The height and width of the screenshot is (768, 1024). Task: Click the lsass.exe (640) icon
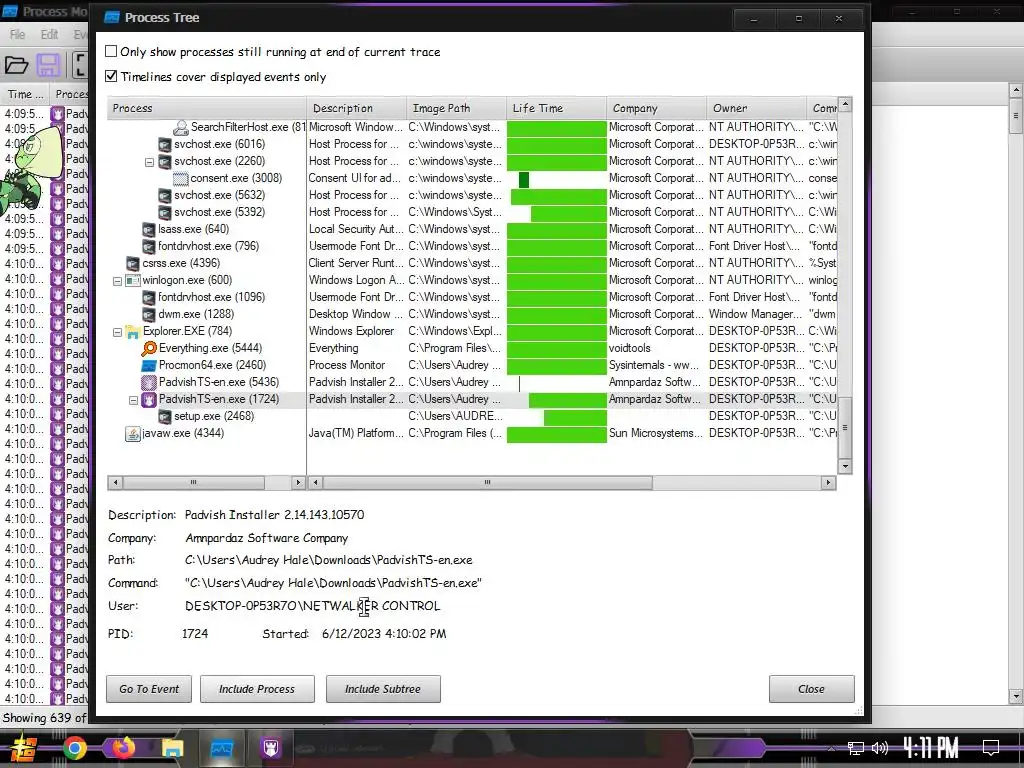[x=149, y=229]
